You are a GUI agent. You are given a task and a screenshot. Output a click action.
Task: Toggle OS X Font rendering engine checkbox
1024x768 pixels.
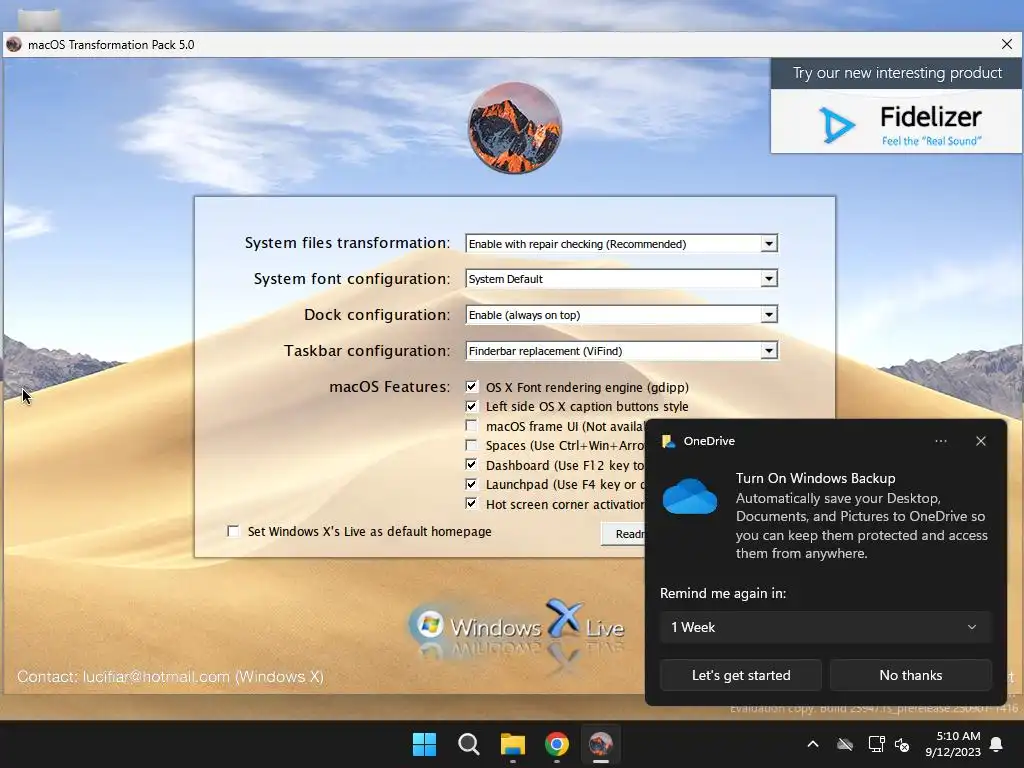472,387
